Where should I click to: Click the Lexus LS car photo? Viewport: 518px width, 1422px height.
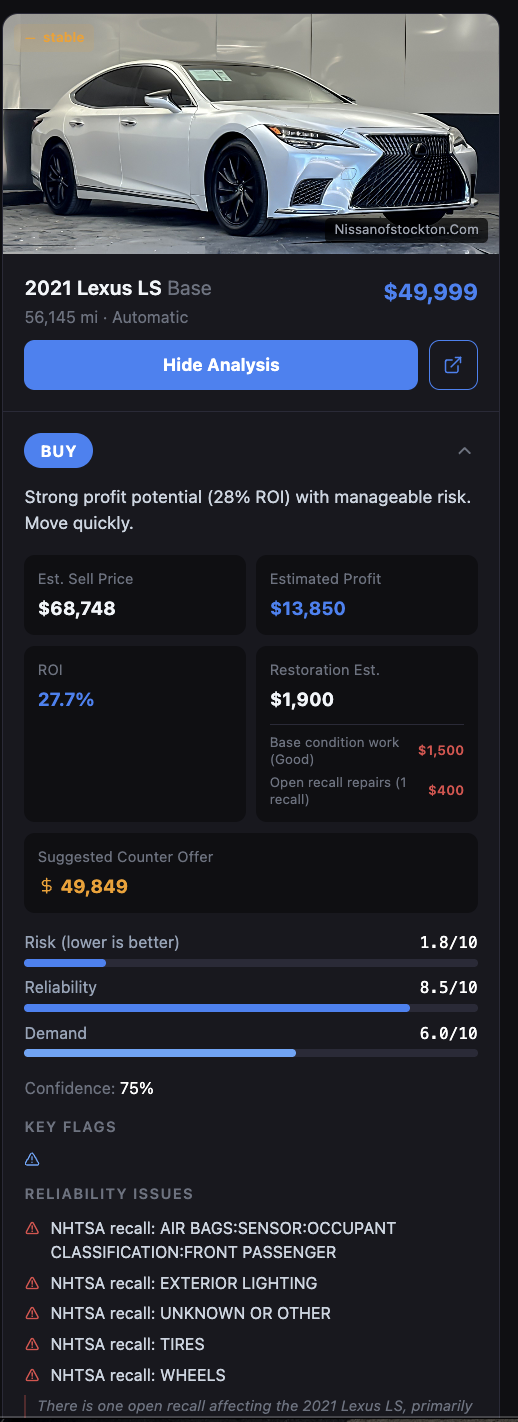pyautogui.click(x=251, y=134)
